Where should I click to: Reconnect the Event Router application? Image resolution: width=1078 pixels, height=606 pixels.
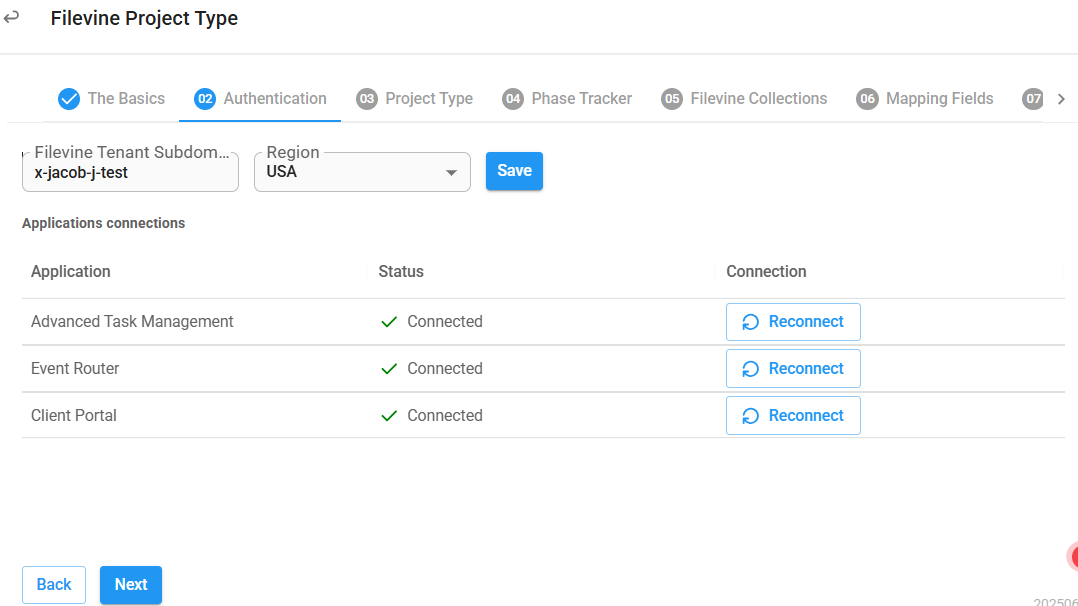point(793,369)
